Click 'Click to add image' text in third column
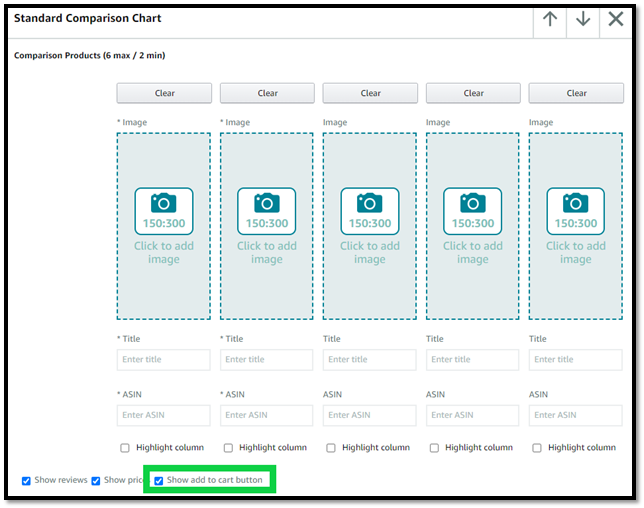Viewport: 644px width, 508px height. tap(370, 253)
